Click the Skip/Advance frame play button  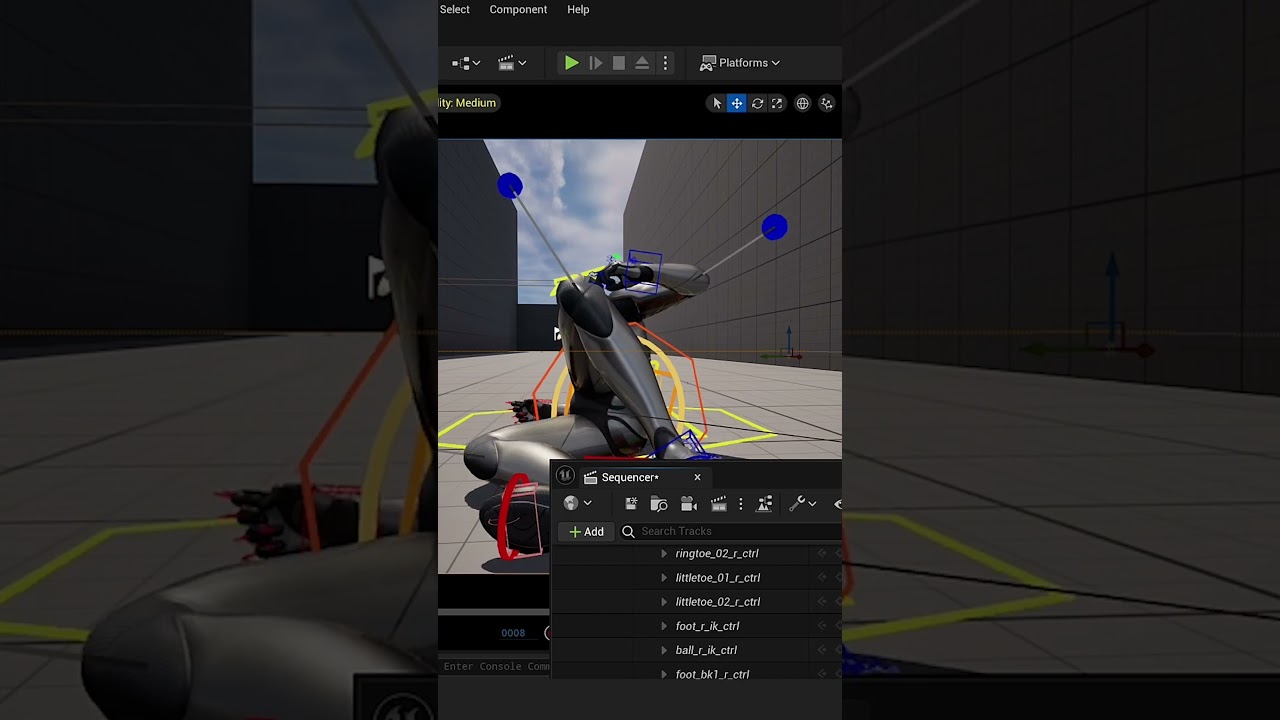click(x=595, y=63)
